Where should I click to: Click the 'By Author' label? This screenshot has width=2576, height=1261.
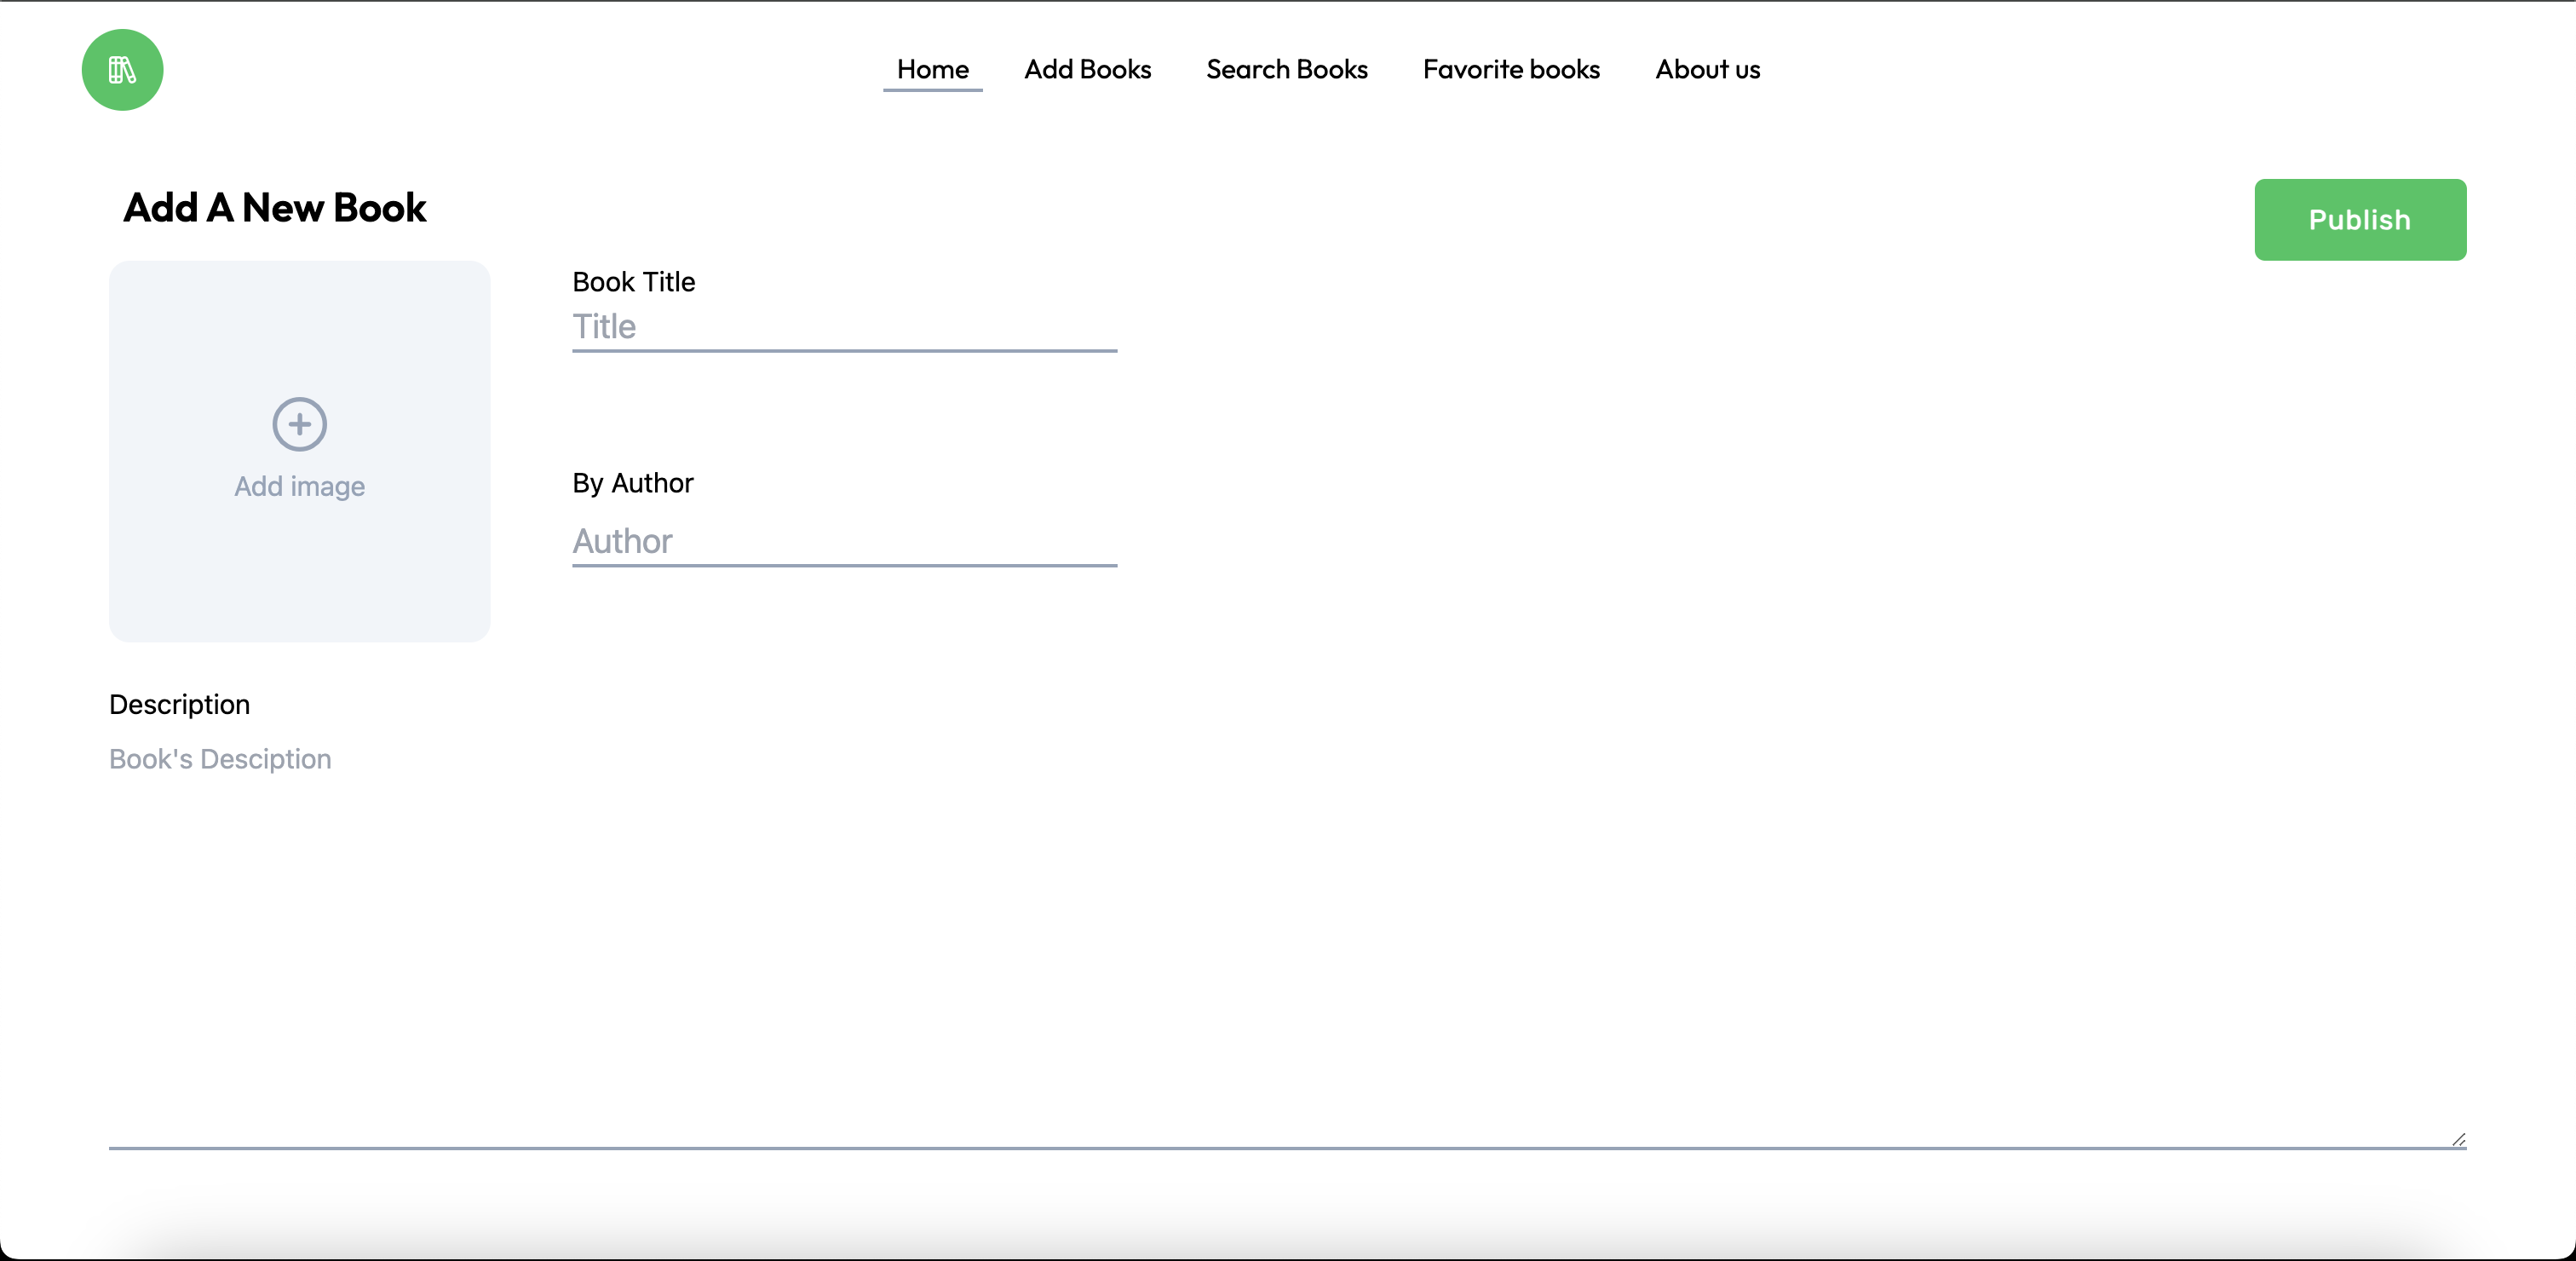[x=633, y=483]
